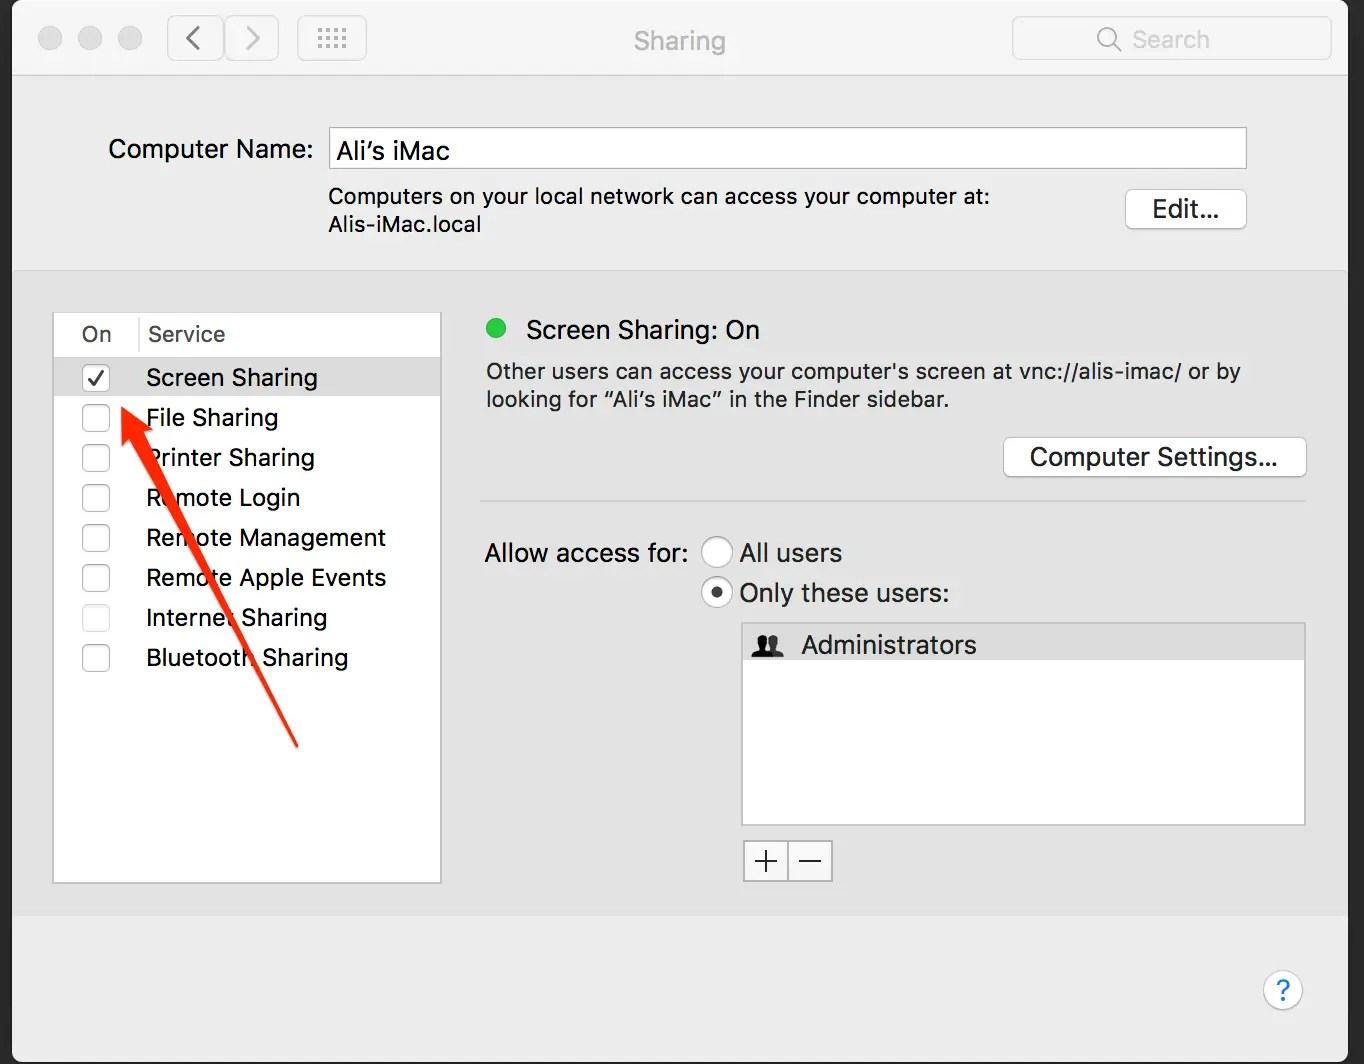This screenshot has width=1364, height=1064.
Task: Enable Printer Sharing
Action: 96,458
